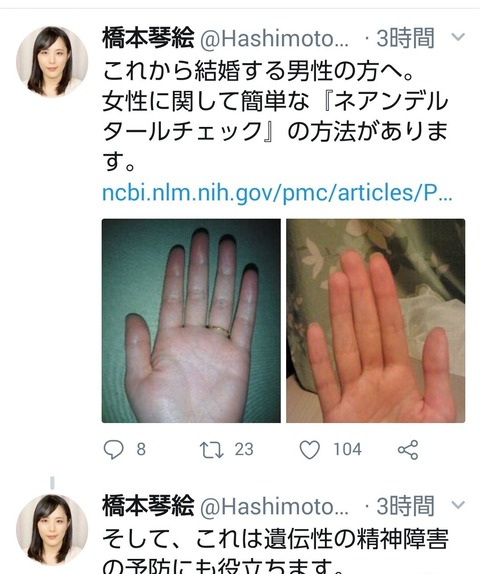480x574 pixels.
Task: Open the @Hashimoto handle on first tweet
Action: click(x=274, y=39)
